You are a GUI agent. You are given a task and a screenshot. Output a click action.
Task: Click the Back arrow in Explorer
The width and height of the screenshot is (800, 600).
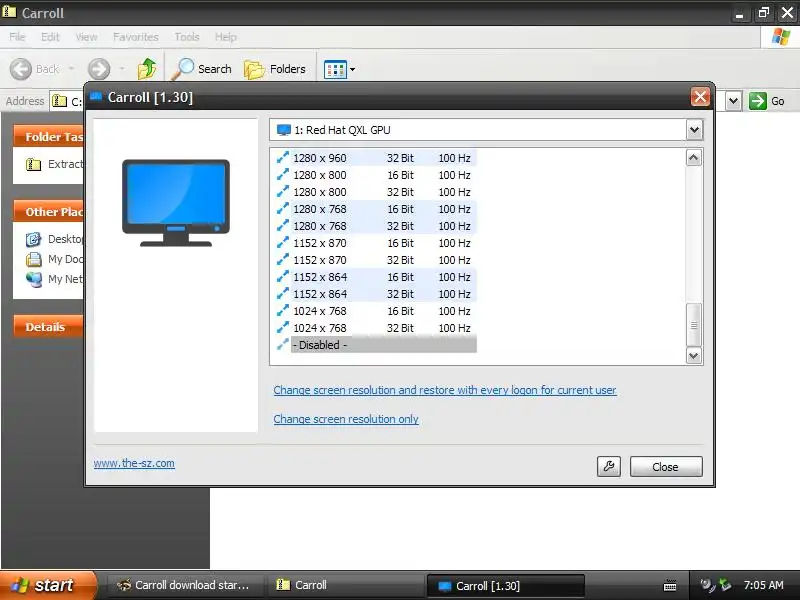pos(21,69)
